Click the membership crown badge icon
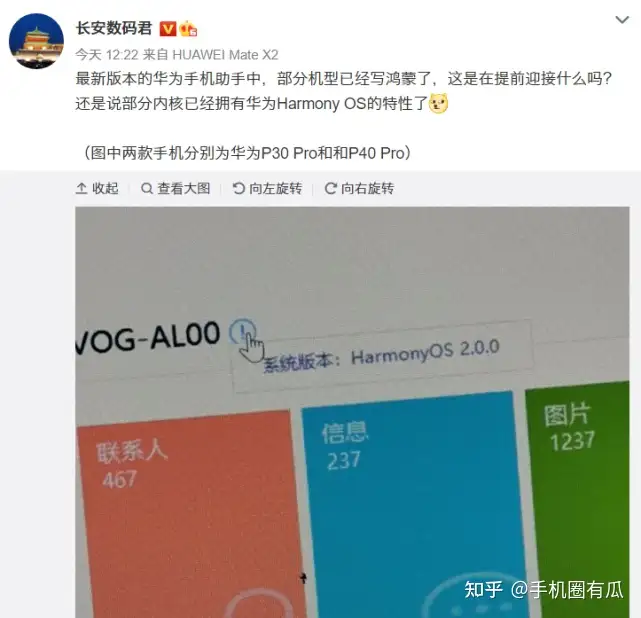641x618 pixels. point(188,29)
